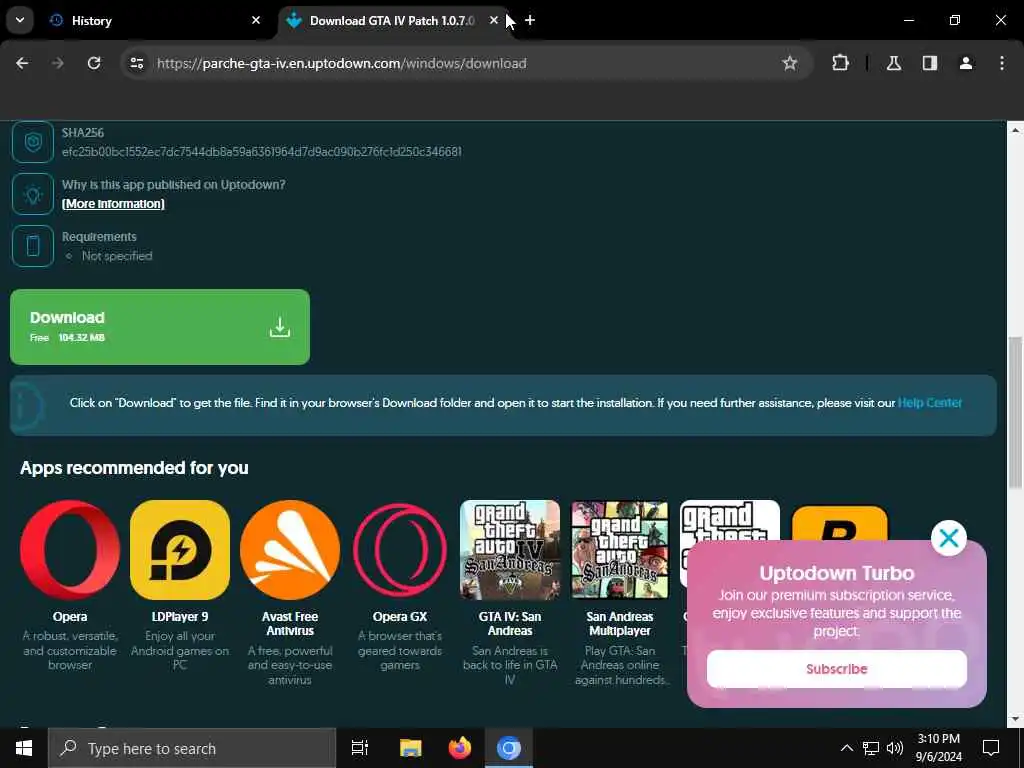
Task: Open the volume speaker tray icon
Action: 895,748
